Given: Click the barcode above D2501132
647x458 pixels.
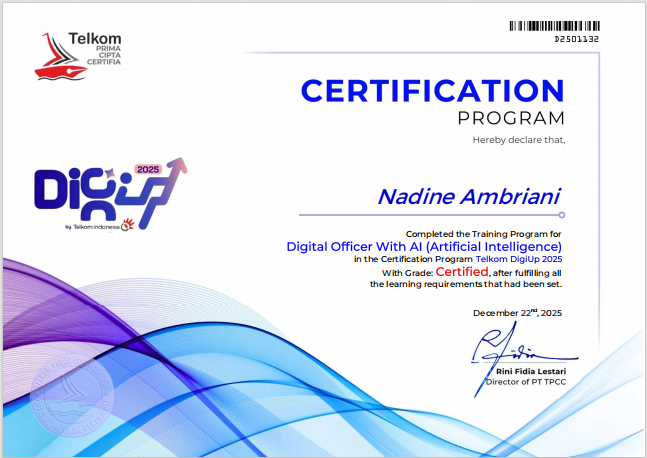Looking at the screenshot, I should click(554, 26).
